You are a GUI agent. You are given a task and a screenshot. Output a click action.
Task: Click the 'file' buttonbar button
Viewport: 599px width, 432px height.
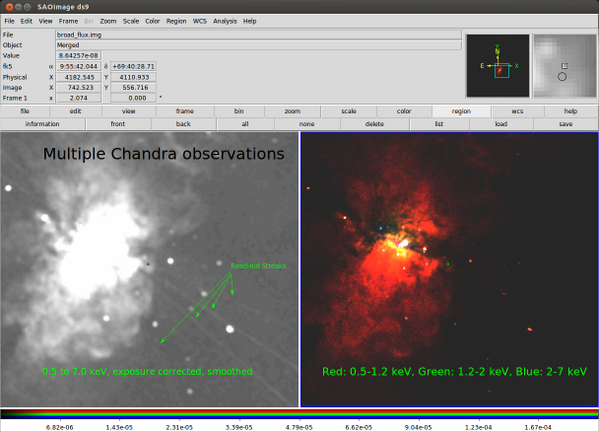point(25,111)
